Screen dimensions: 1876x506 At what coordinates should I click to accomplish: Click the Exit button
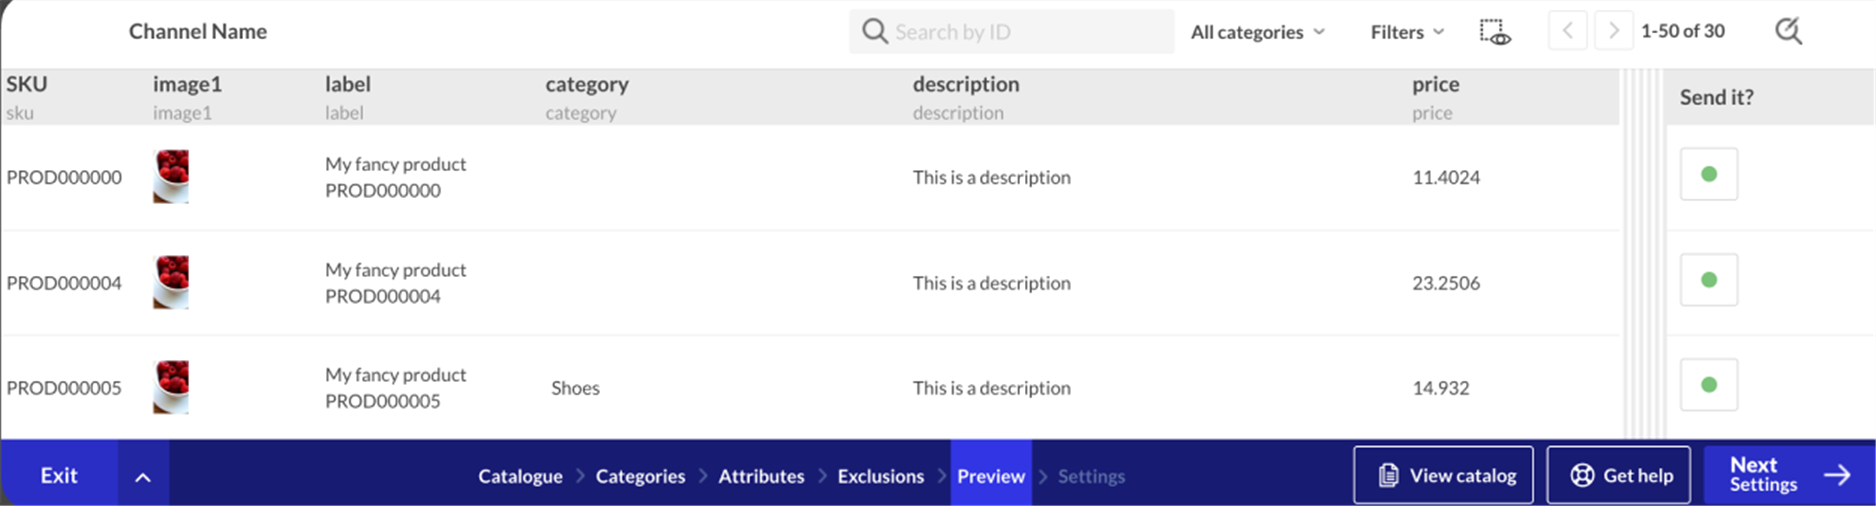(59, 475)
